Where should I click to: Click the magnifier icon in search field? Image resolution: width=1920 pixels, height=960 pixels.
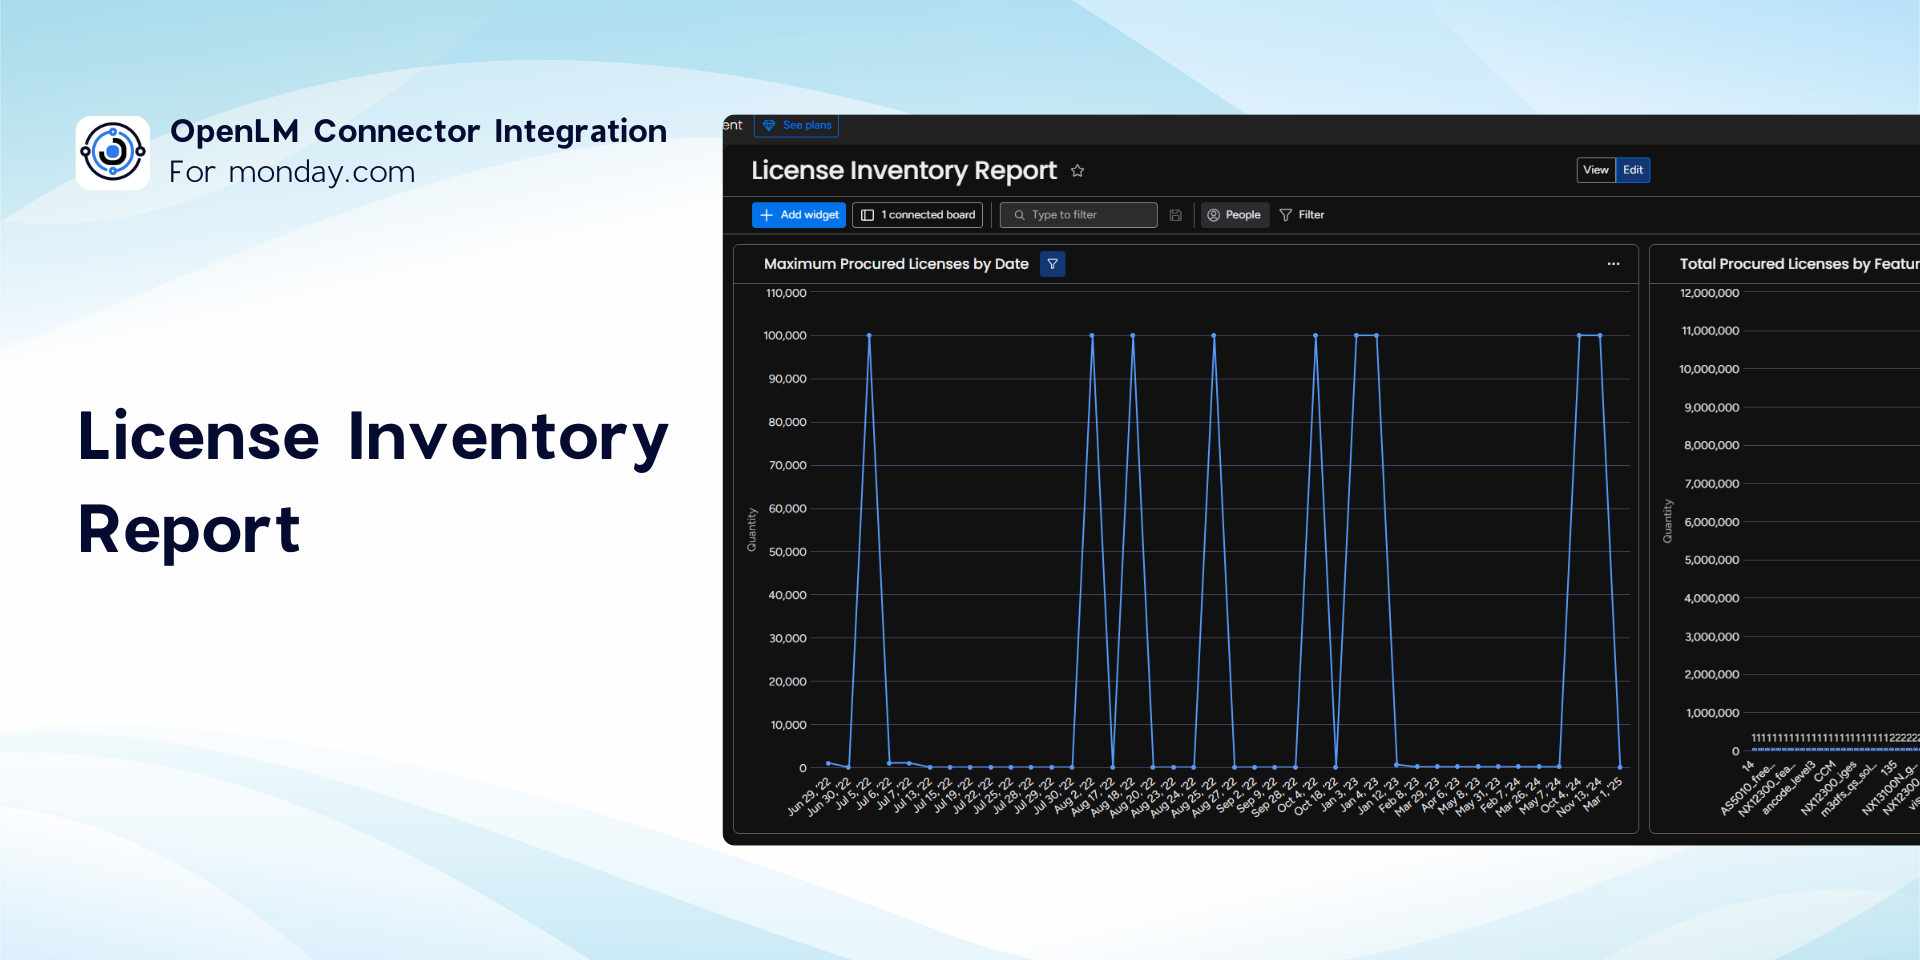pos(1019,215)
